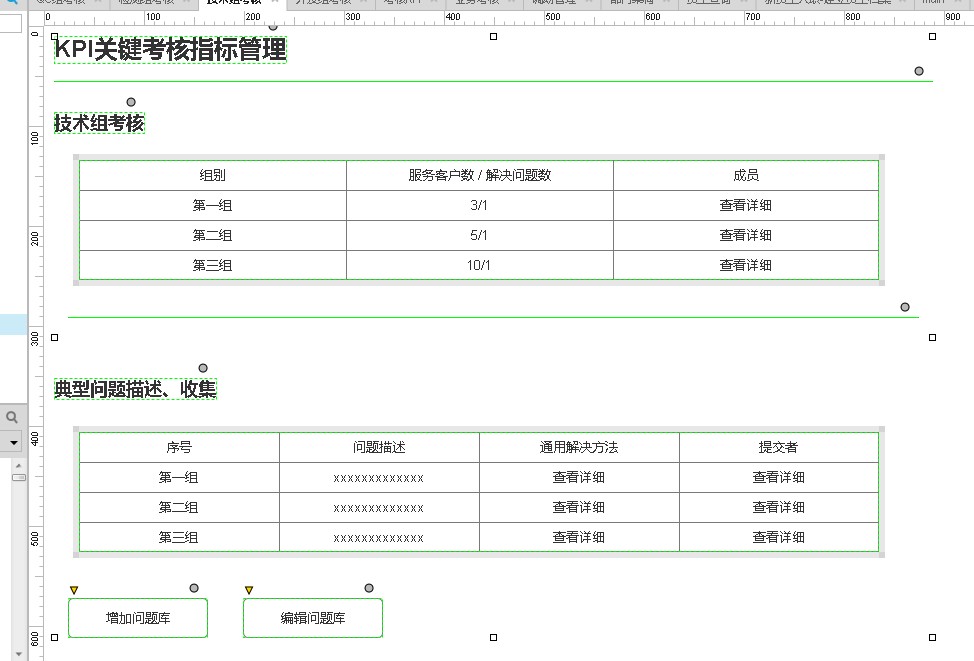This screenshot has height=661, width=974.
Task: Open the dropdown arrow below the search icon
Action: 13,441
